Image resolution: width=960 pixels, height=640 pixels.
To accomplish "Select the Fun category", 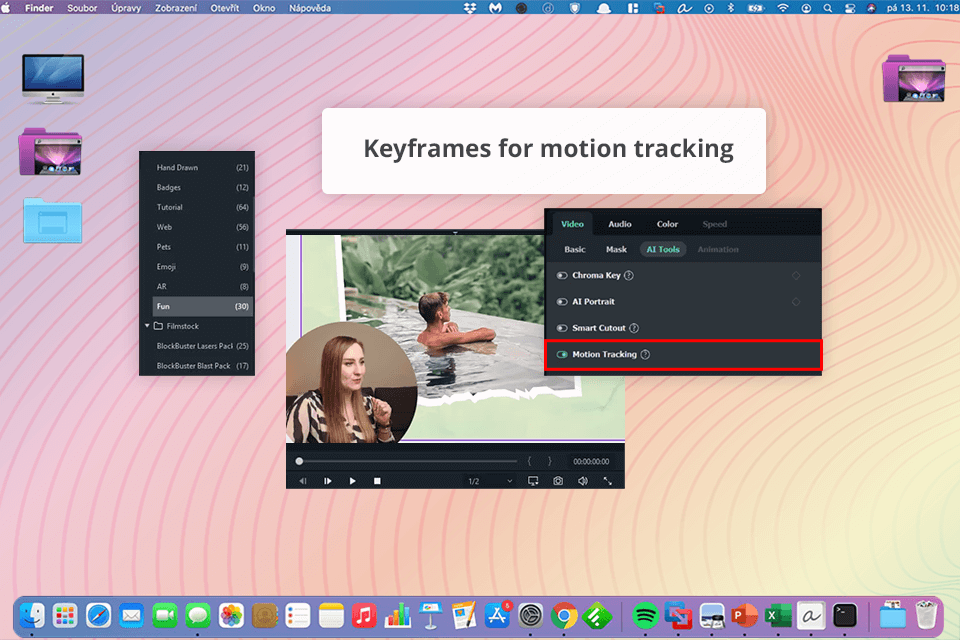I will click(x=203, y=306).
